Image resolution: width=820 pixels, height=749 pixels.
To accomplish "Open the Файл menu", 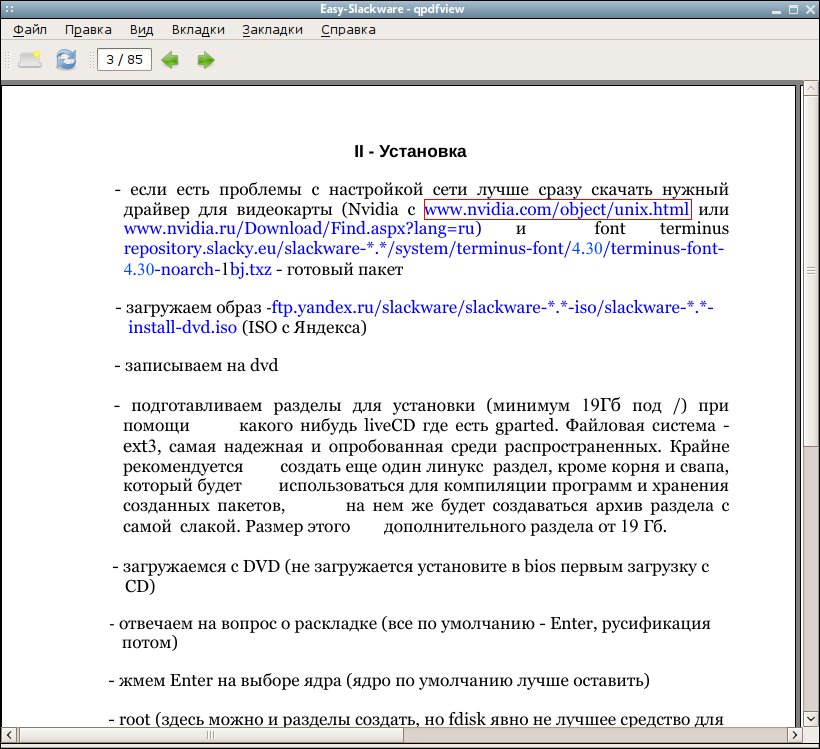I will [x=30, y=30].
